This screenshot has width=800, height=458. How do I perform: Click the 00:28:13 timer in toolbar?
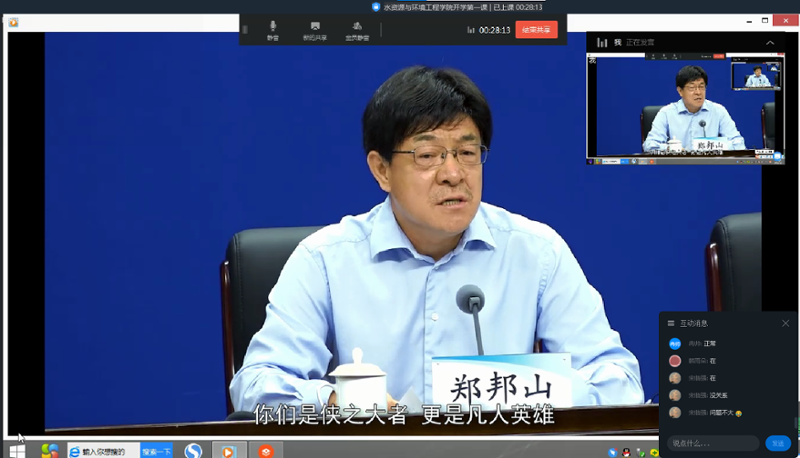click(494, 30)
